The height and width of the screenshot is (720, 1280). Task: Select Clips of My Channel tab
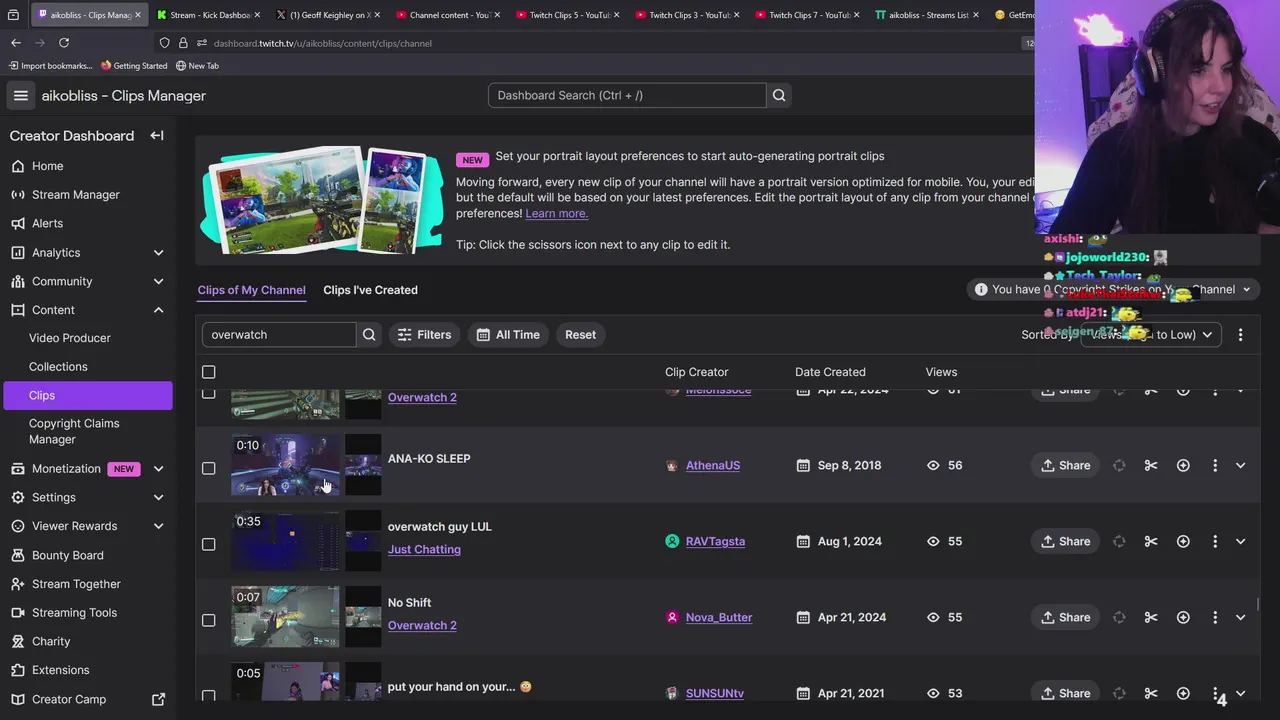point(251,290)
